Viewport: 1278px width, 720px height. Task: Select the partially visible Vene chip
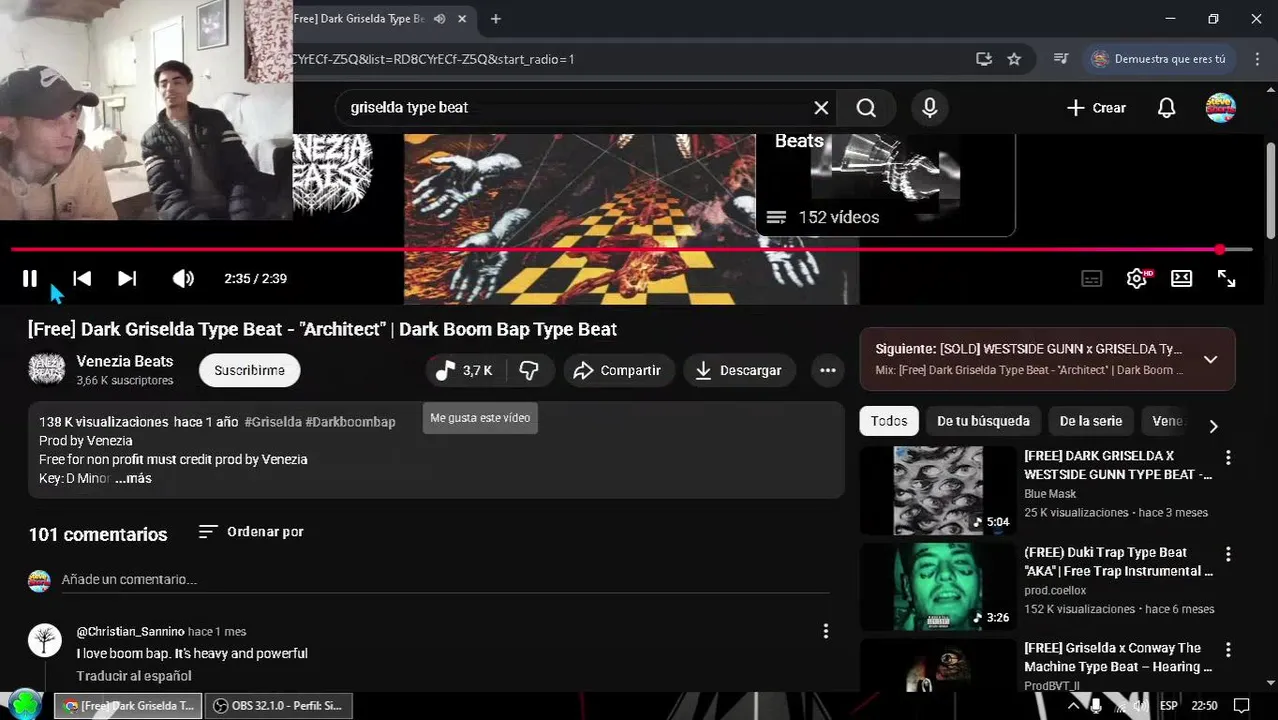[x=1167, y=422]
